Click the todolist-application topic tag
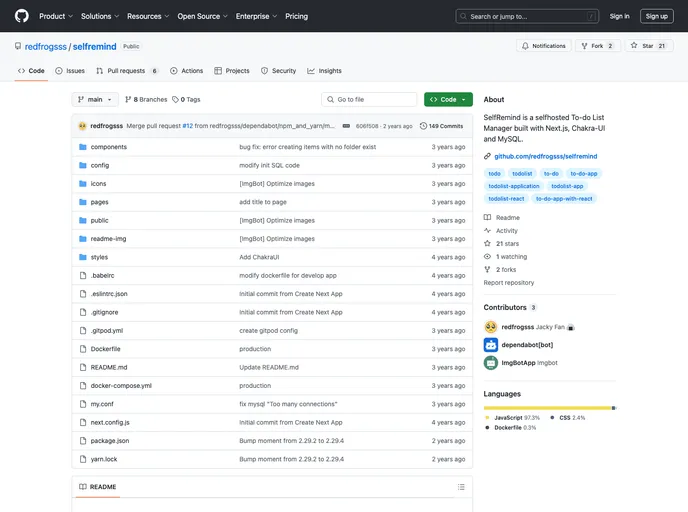688x512 pixels. pyautogui.click(x=514, y=186)
